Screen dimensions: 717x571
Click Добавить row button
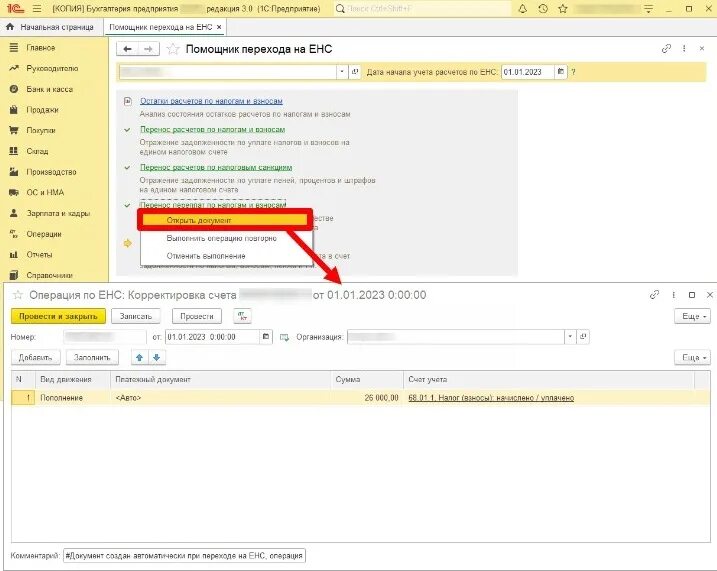[35, 358]
